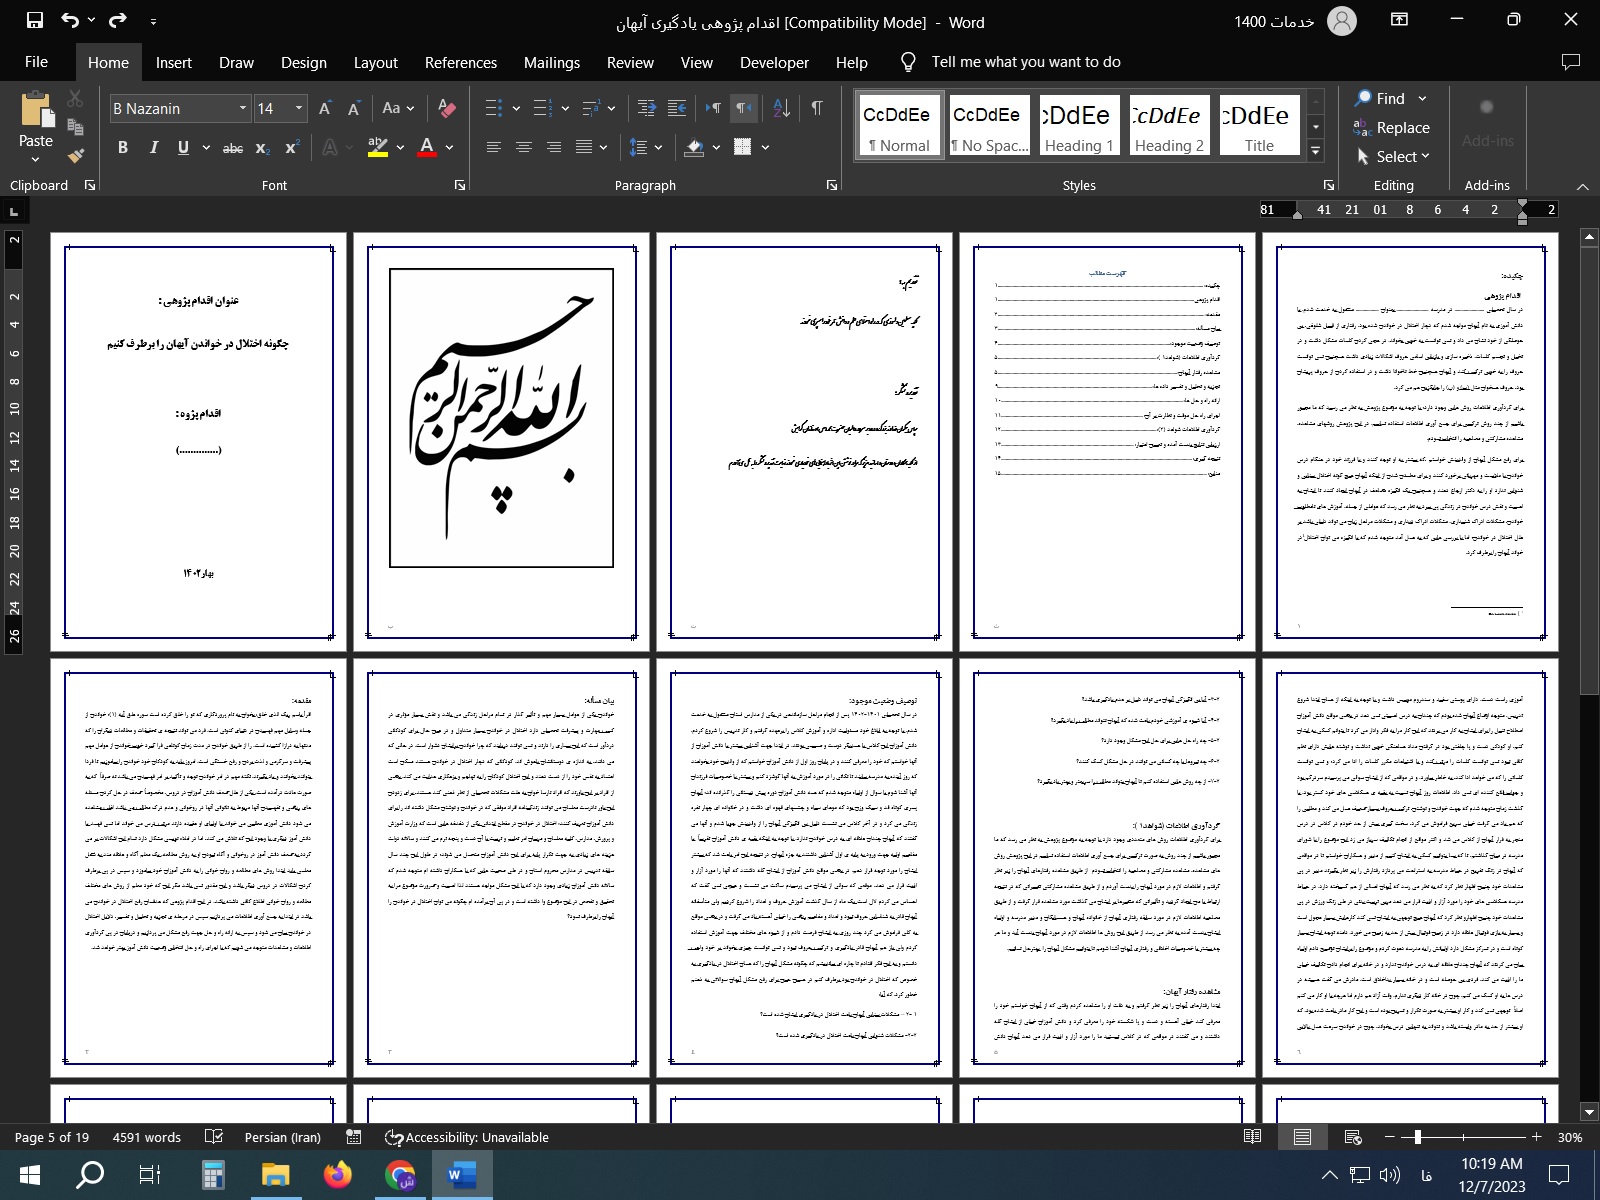Open the font size dropdown

(x=298, y=108)
